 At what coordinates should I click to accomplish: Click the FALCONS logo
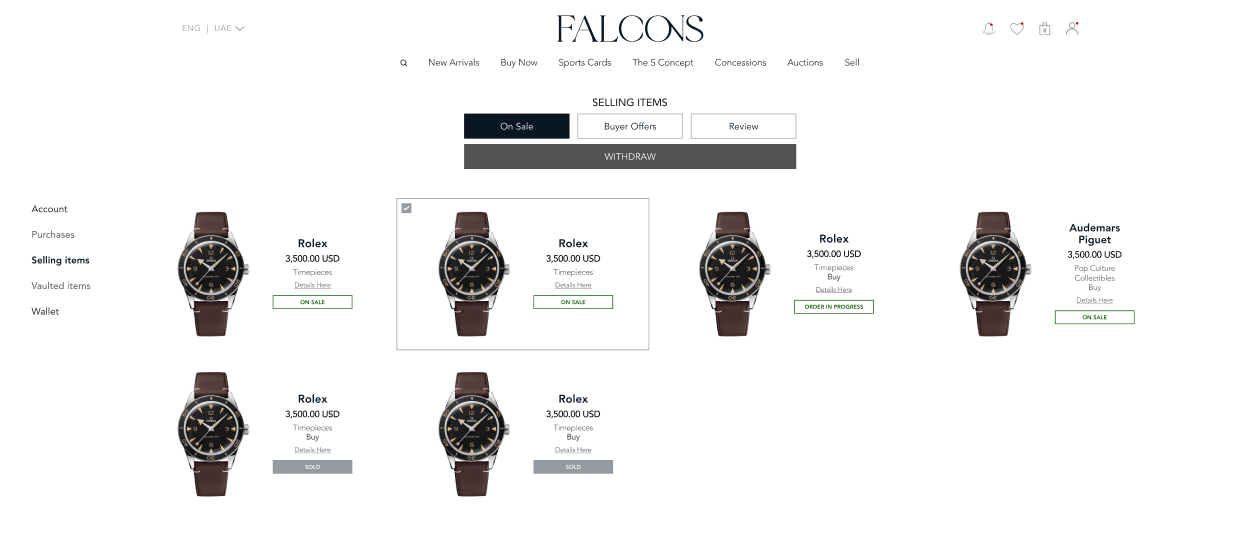tap(630, 29)
